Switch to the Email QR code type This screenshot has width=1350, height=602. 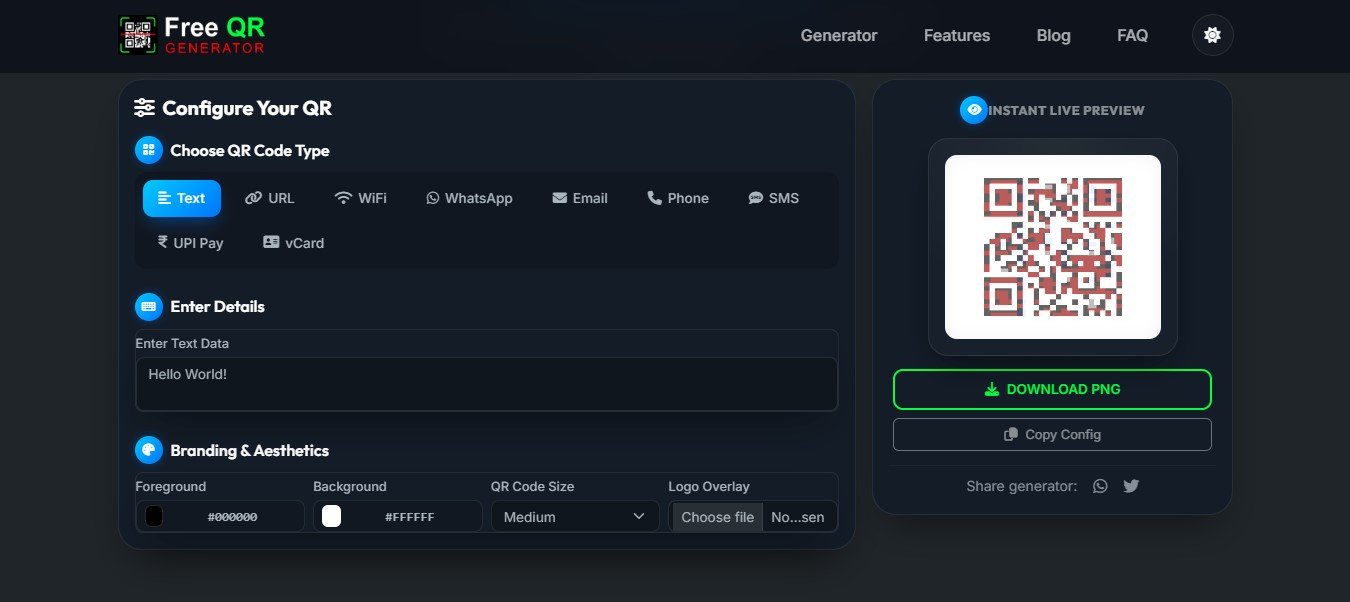click(580, 198)
